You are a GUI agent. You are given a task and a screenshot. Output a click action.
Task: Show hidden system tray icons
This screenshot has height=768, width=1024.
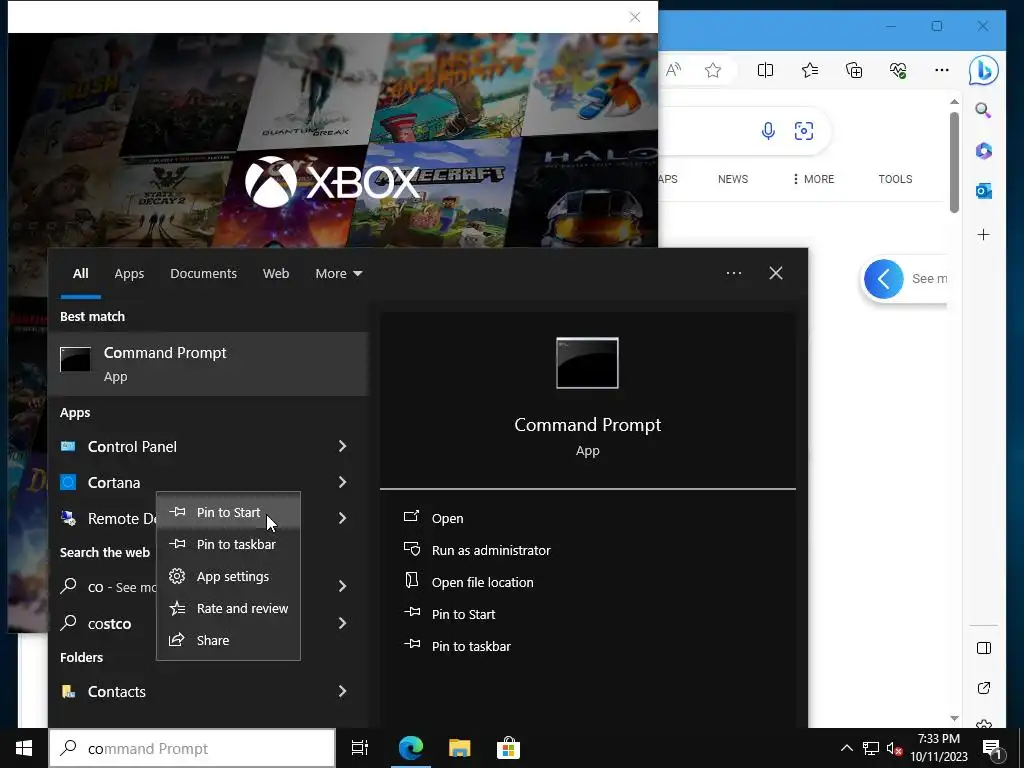tap(846, 748)
